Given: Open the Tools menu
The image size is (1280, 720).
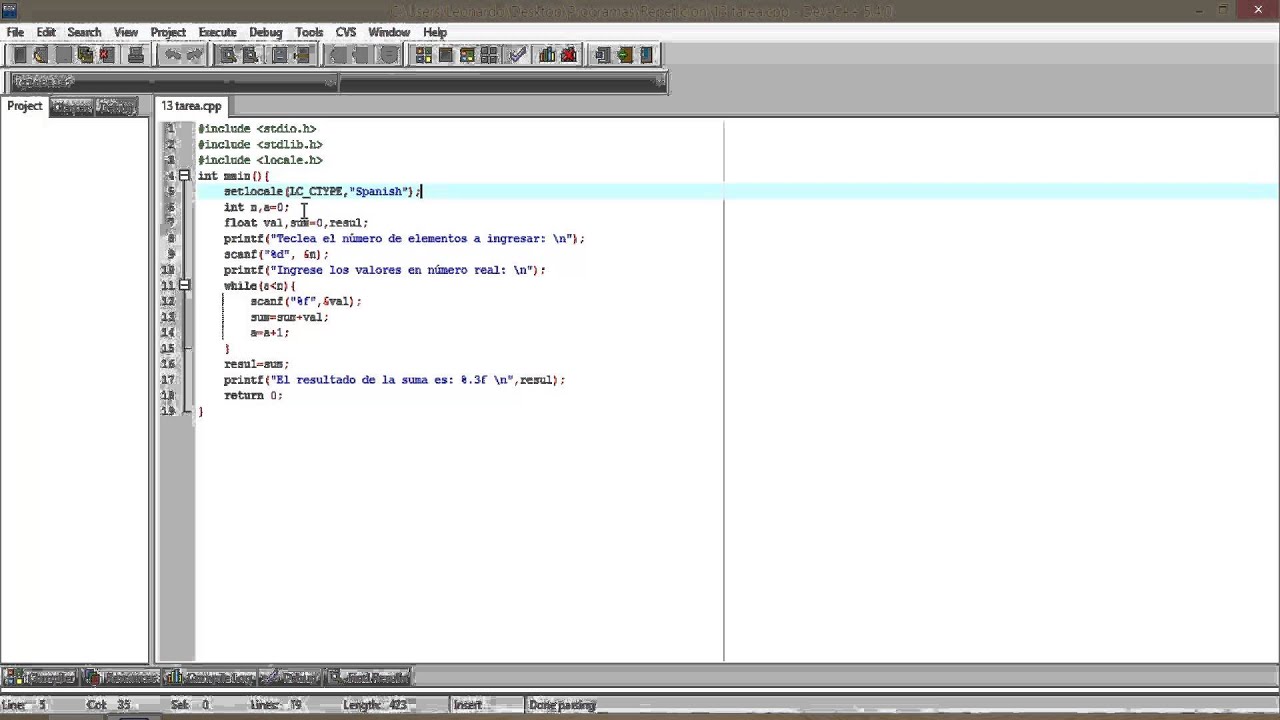Looking at the screenshot, I should point(309,32).
